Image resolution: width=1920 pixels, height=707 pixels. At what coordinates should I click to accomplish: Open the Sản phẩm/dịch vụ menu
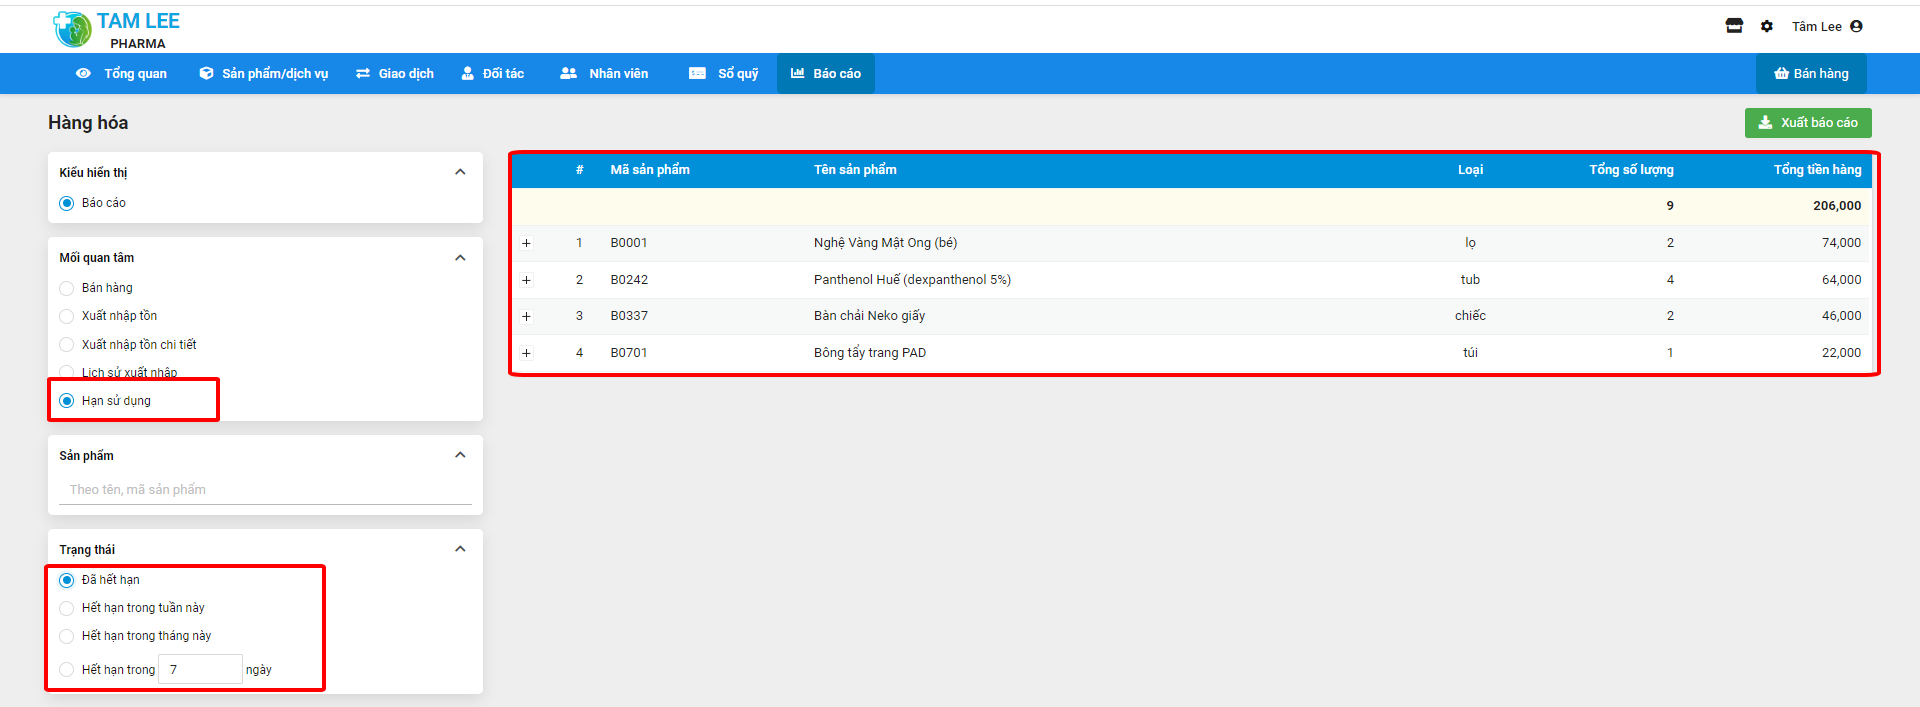click(264, 73)
